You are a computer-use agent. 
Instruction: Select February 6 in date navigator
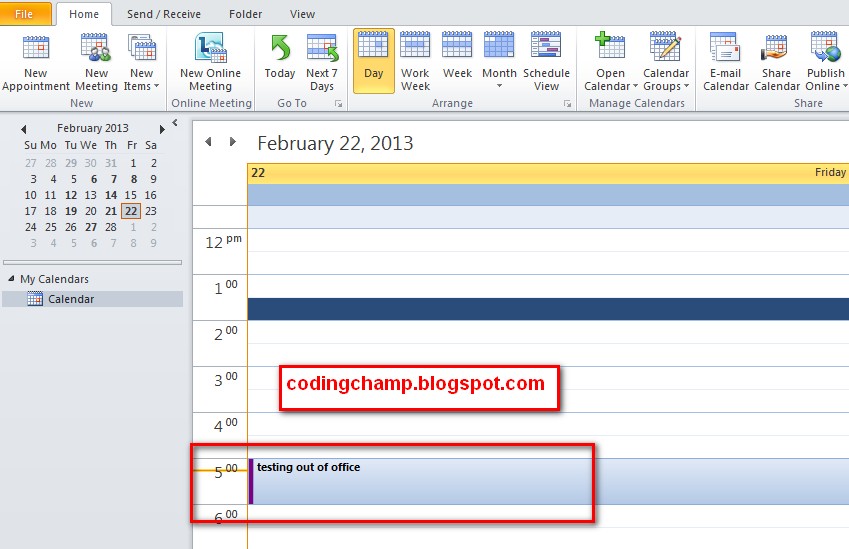[94, 179]
